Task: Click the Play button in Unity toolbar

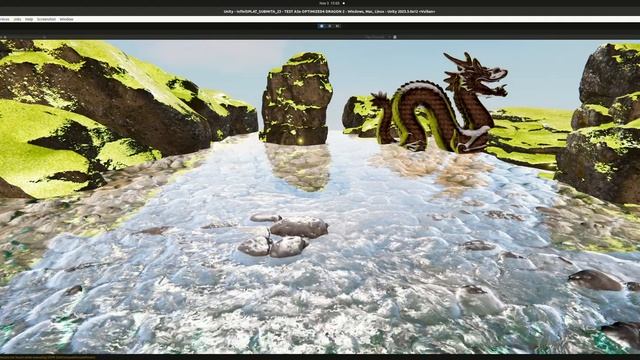Action: tap(322, 26)
